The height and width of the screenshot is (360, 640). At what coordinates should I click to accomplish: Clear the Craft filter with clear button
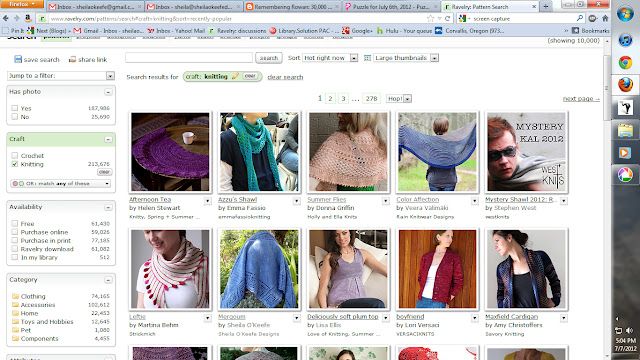tap(104, 172)
